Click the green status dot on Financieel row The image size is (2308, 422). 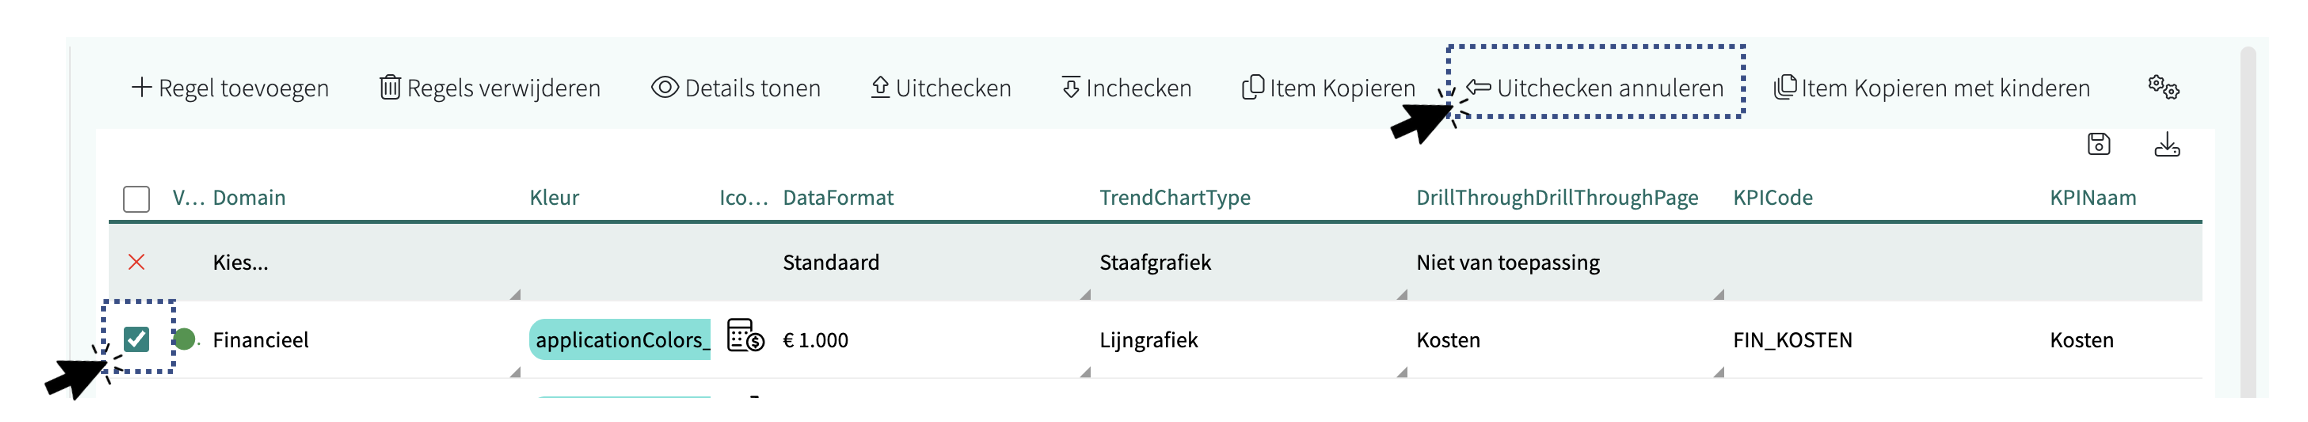click(x=184, y=339)
